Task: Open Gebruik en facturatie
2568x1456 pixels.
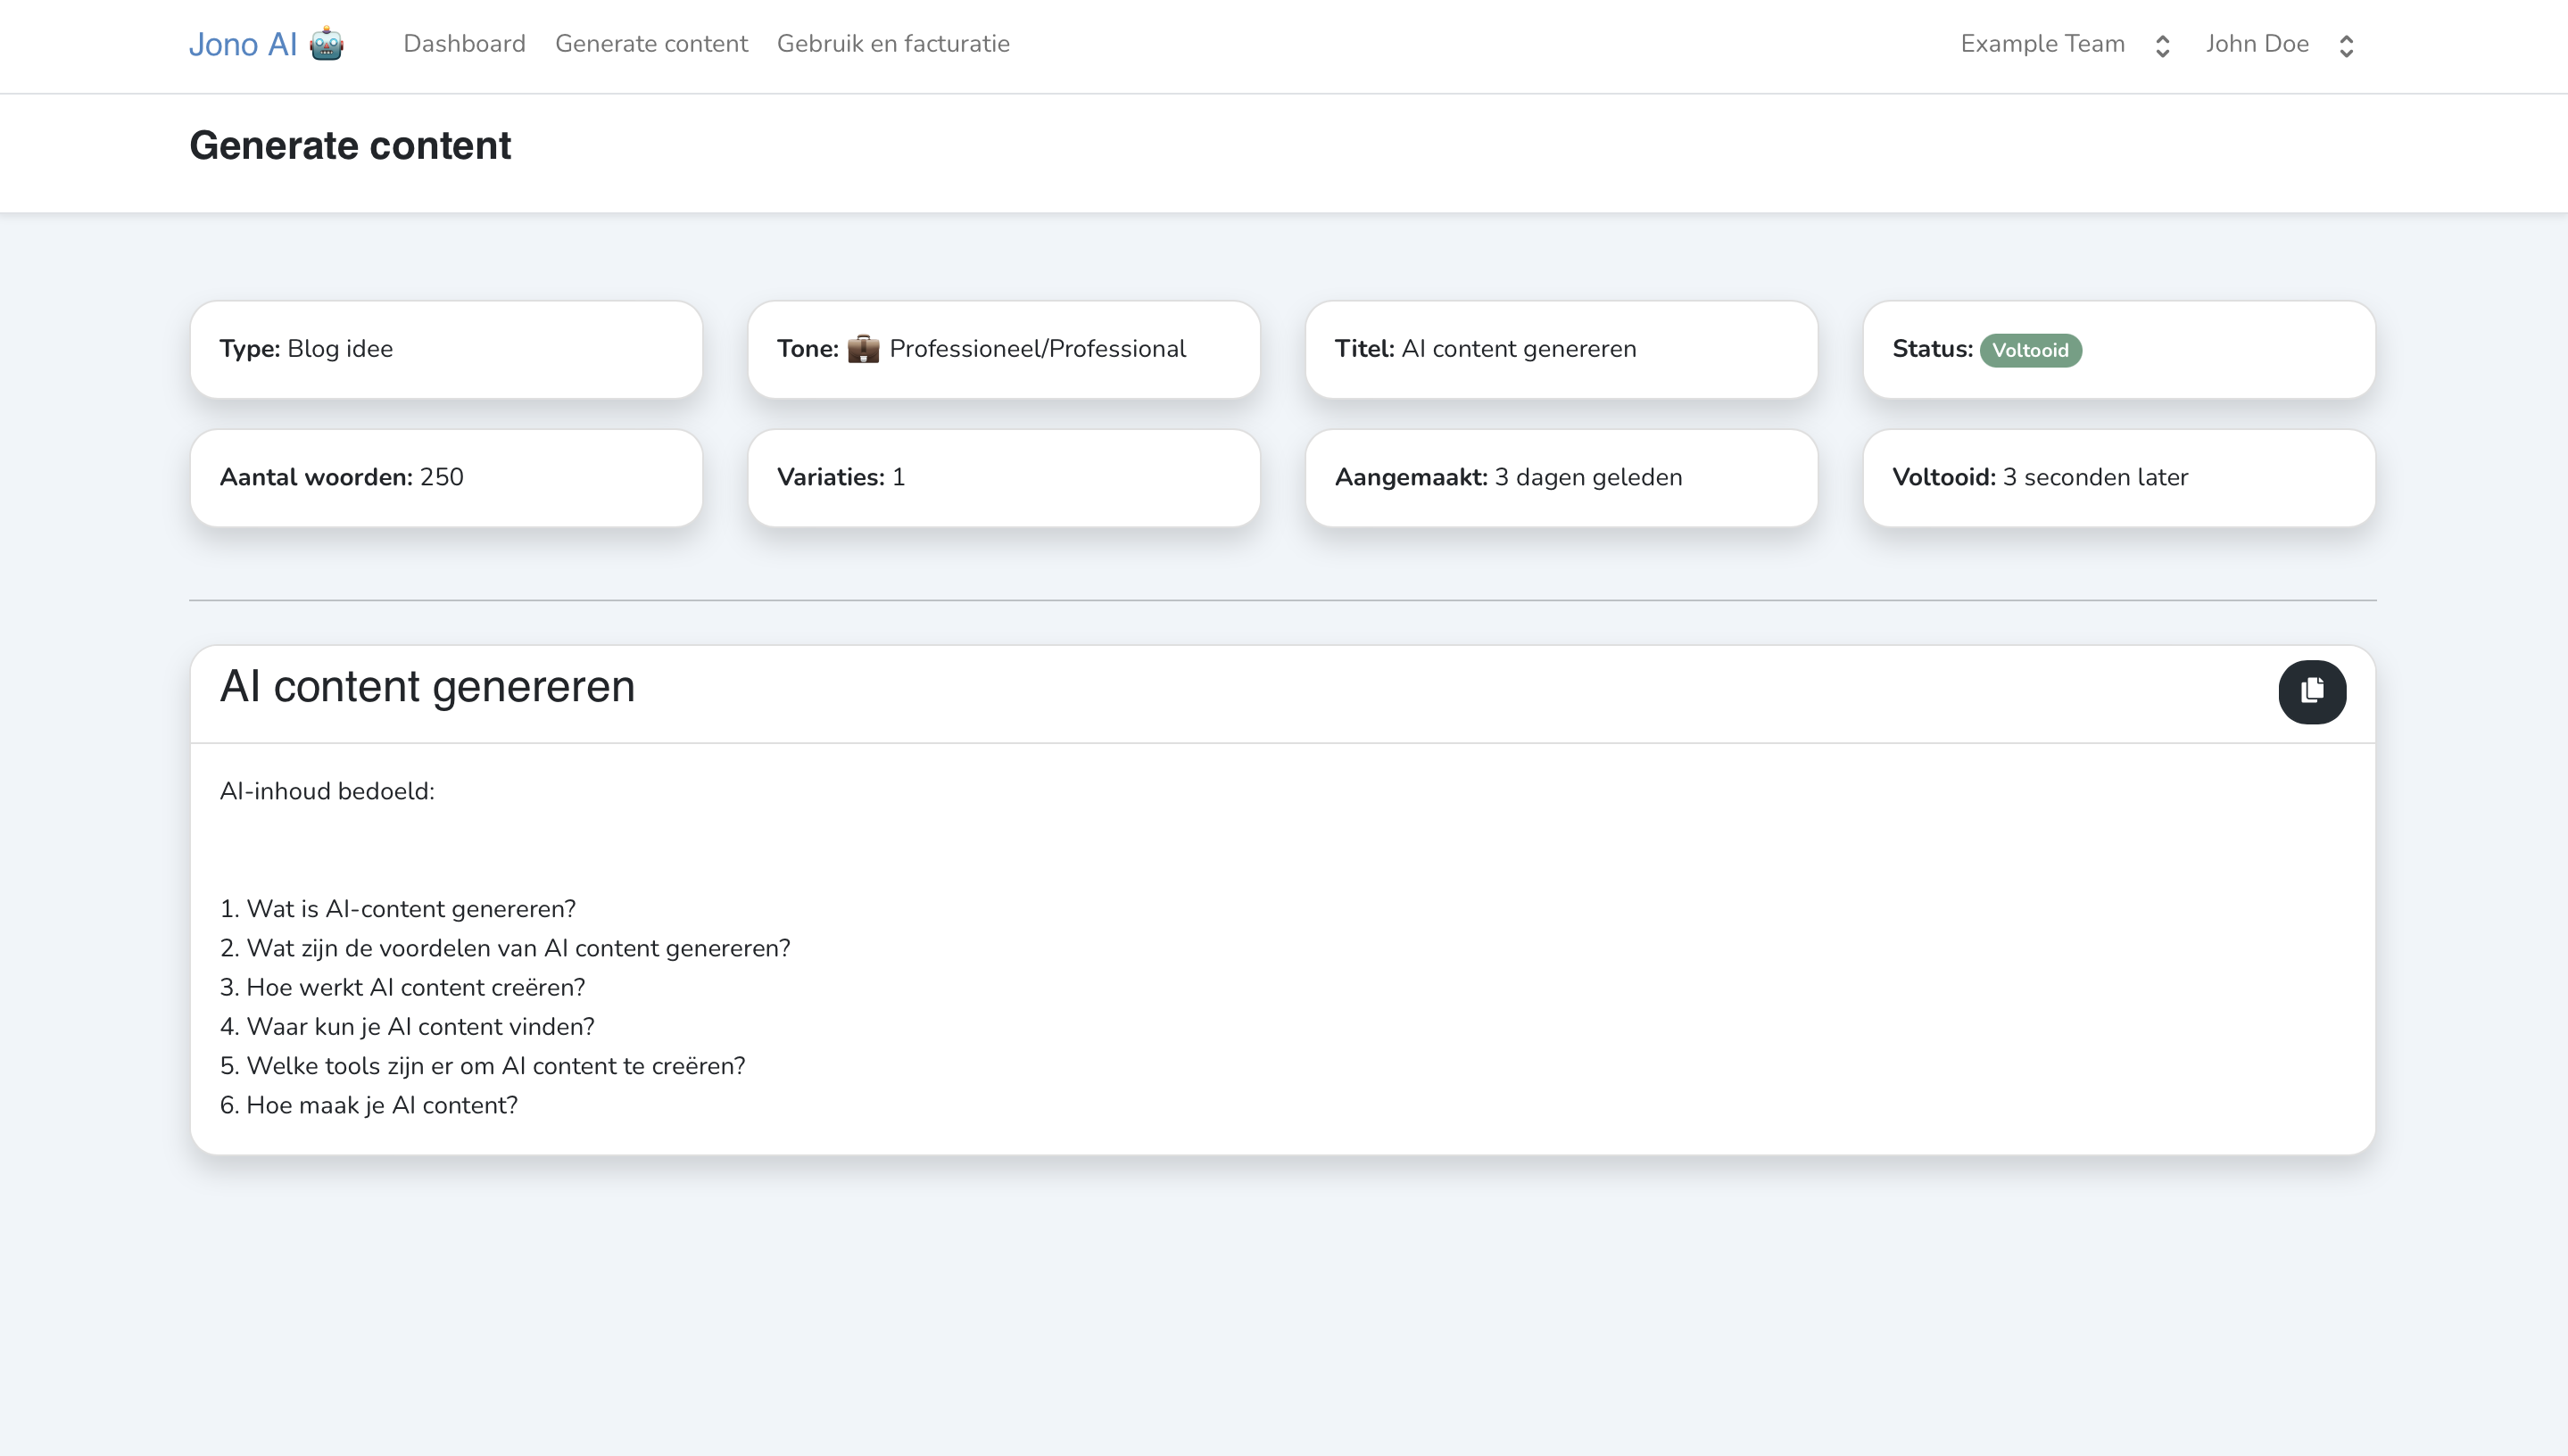Action: (894, 44)
